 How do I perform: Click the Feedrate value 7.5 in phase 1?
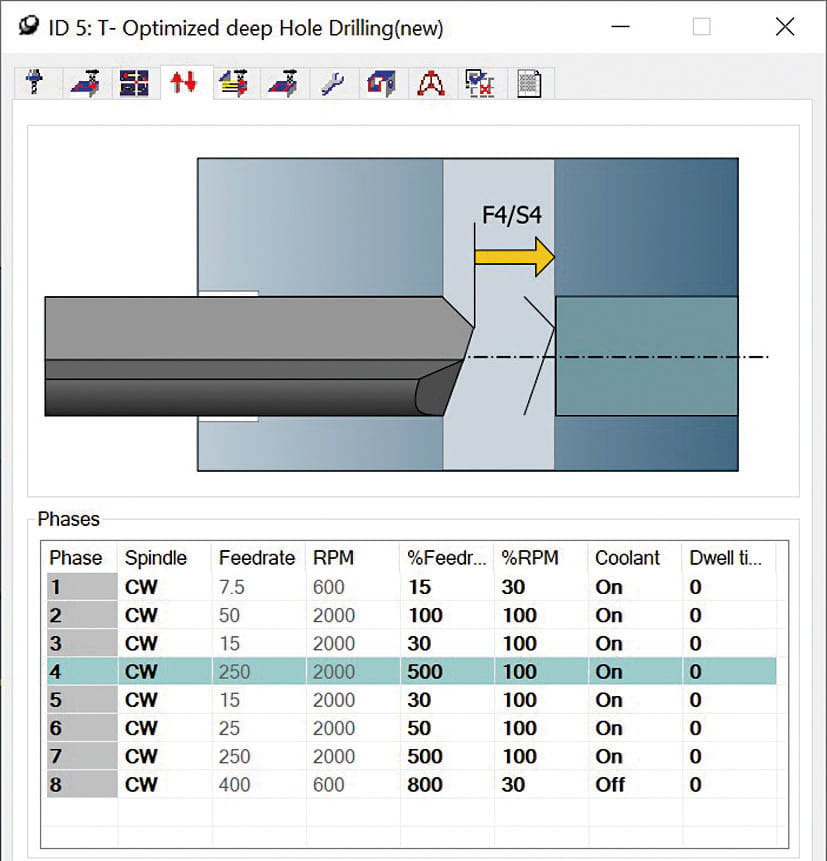[232, 587]
